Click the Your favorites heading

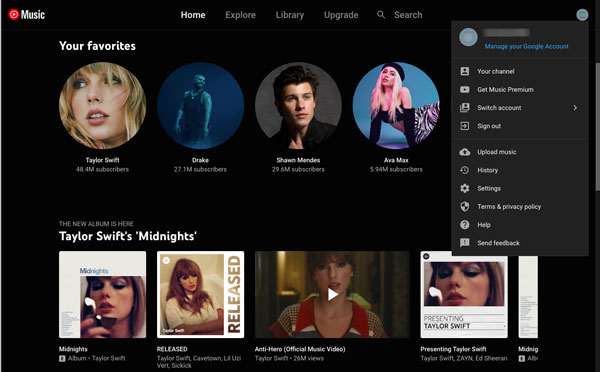tap(97, 46)
